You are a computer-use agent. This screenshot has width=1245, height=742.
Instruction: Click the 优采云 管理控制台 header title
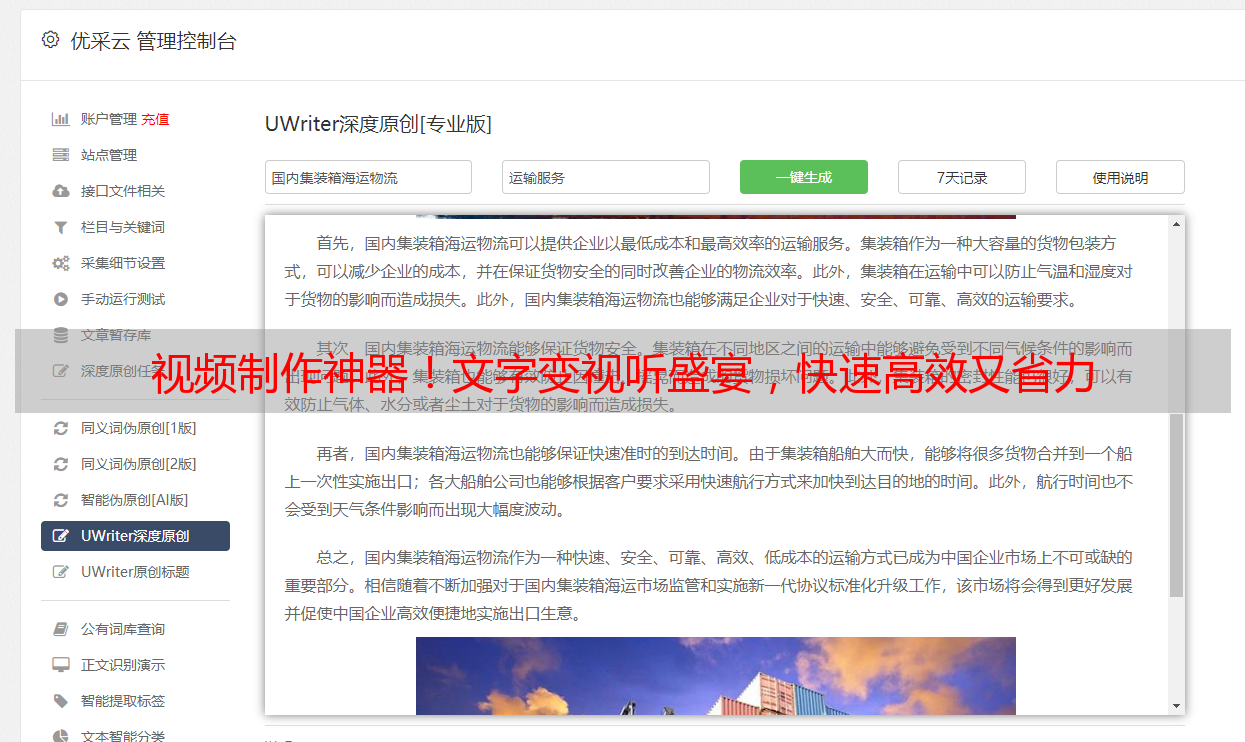click(x=153, y=41)
